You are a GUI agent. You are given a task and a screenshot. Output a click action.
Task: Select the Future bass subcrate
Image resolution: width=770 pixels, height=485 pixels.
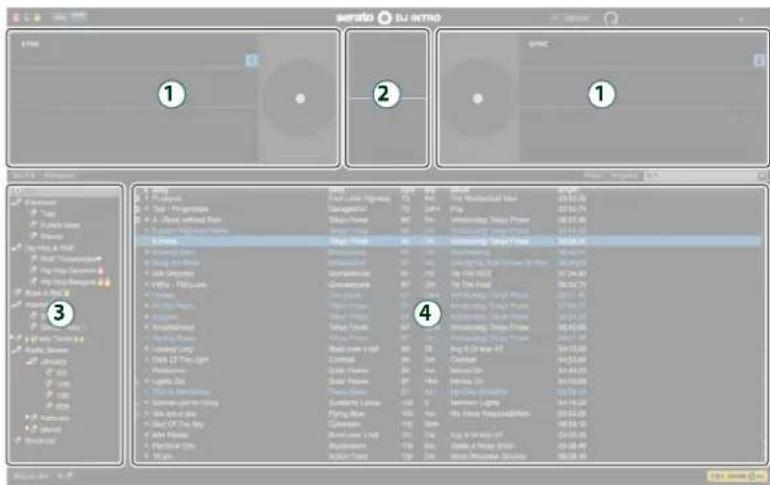[60, 225]
